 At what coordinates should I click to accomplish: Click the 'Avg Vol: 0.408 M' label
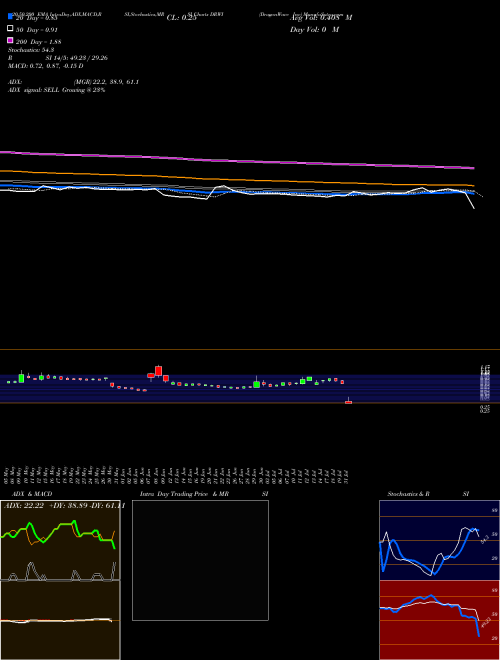(x=321, y=18)
